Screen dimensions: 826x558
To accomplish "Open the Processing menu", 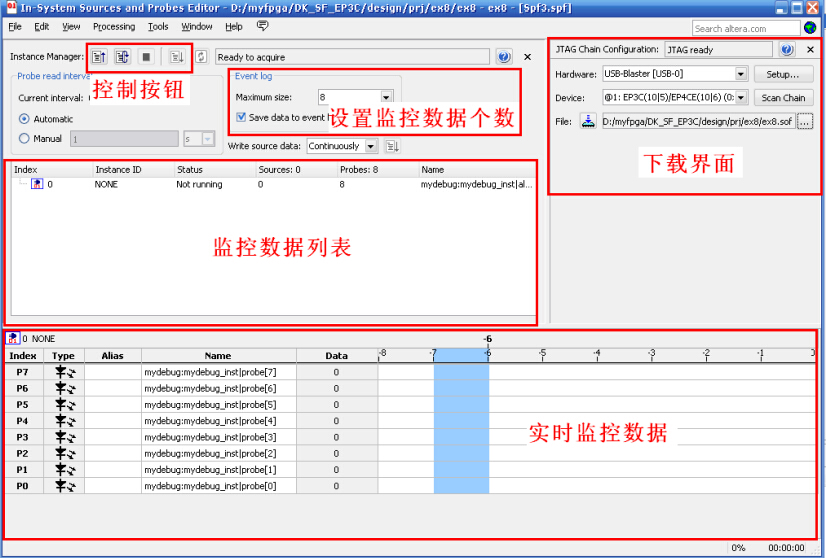I will 114,27.
